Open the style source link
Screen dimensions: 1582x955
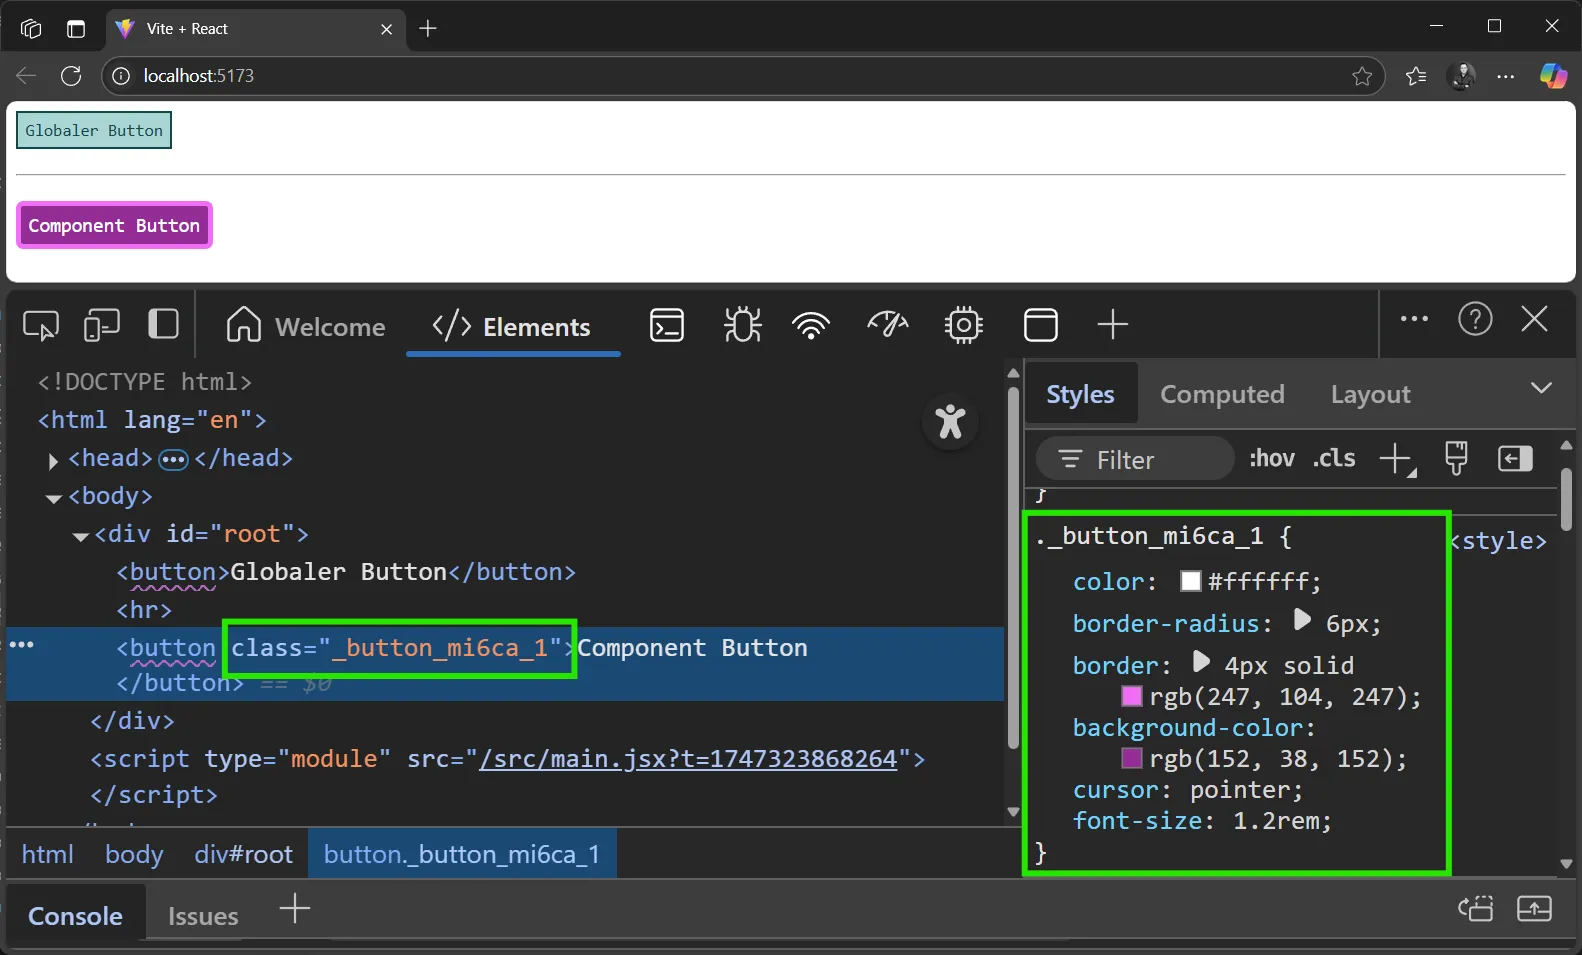pos(1499,541)
